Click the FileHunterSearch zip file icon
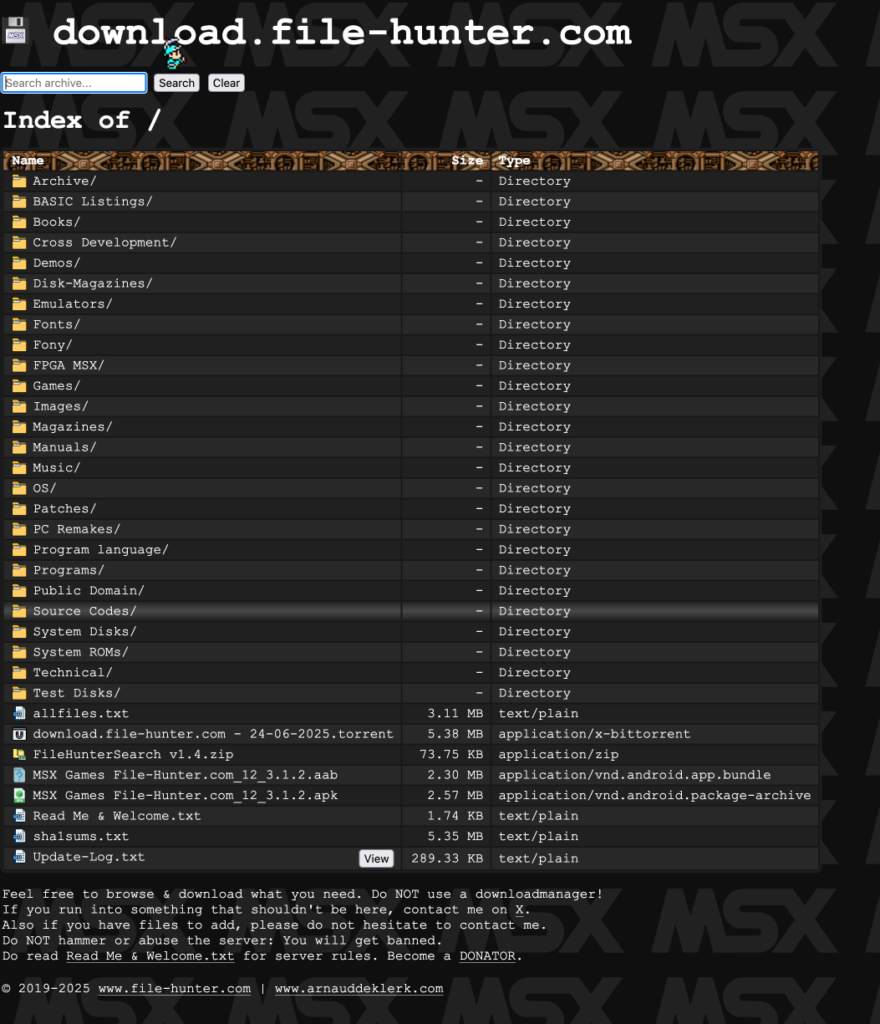Image resolution: width=880 pixels, height=1024 pixels. [x=19, y=755]
